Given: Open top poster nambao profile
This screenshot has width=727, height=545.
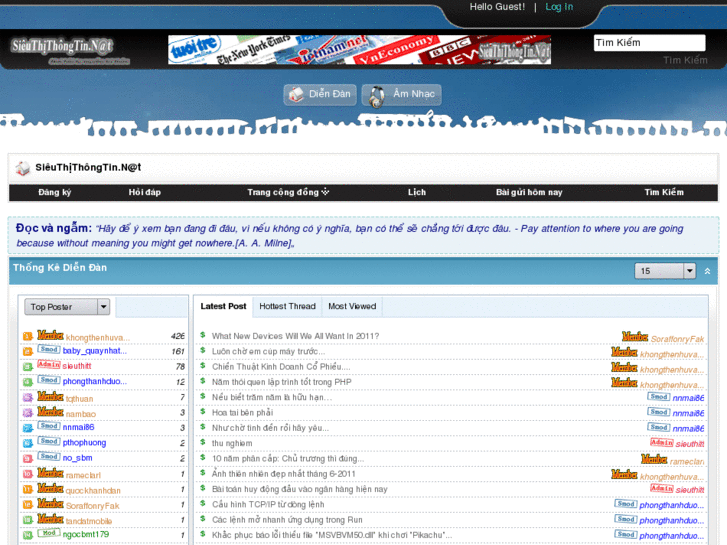Looking at the screenshot, I should tap(81, 414).
